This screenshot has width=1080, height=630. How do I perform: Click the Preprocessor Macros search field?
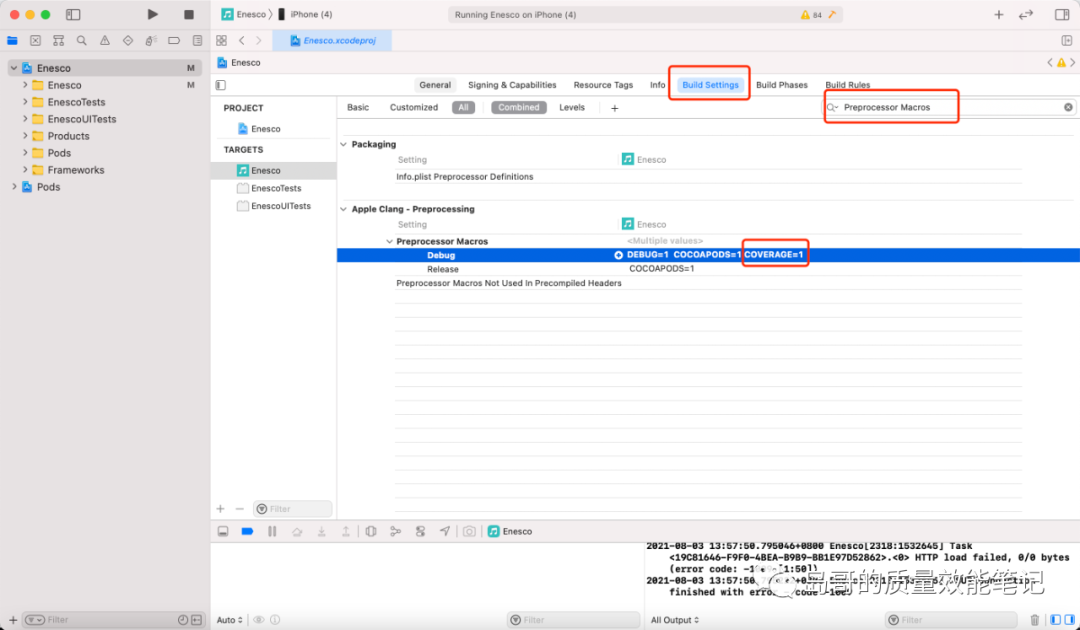pyautogui.click(x=949, y=107)
